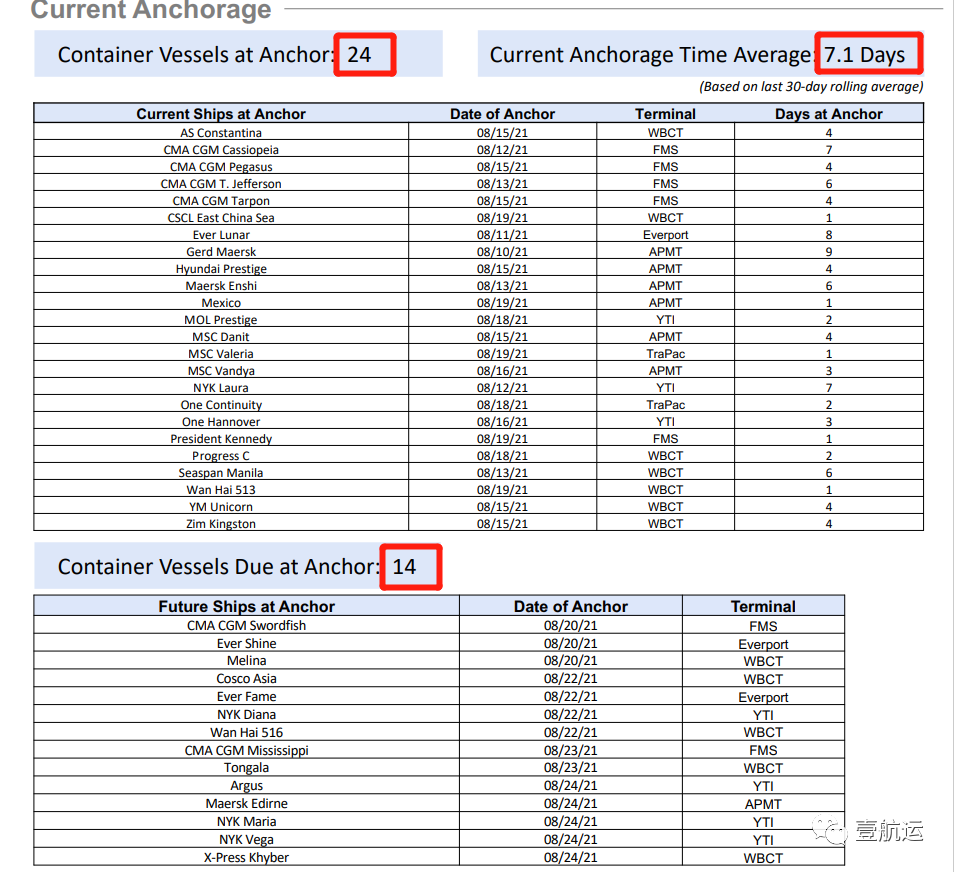Select ship name 'YM Unicorn'

point(221,507)
